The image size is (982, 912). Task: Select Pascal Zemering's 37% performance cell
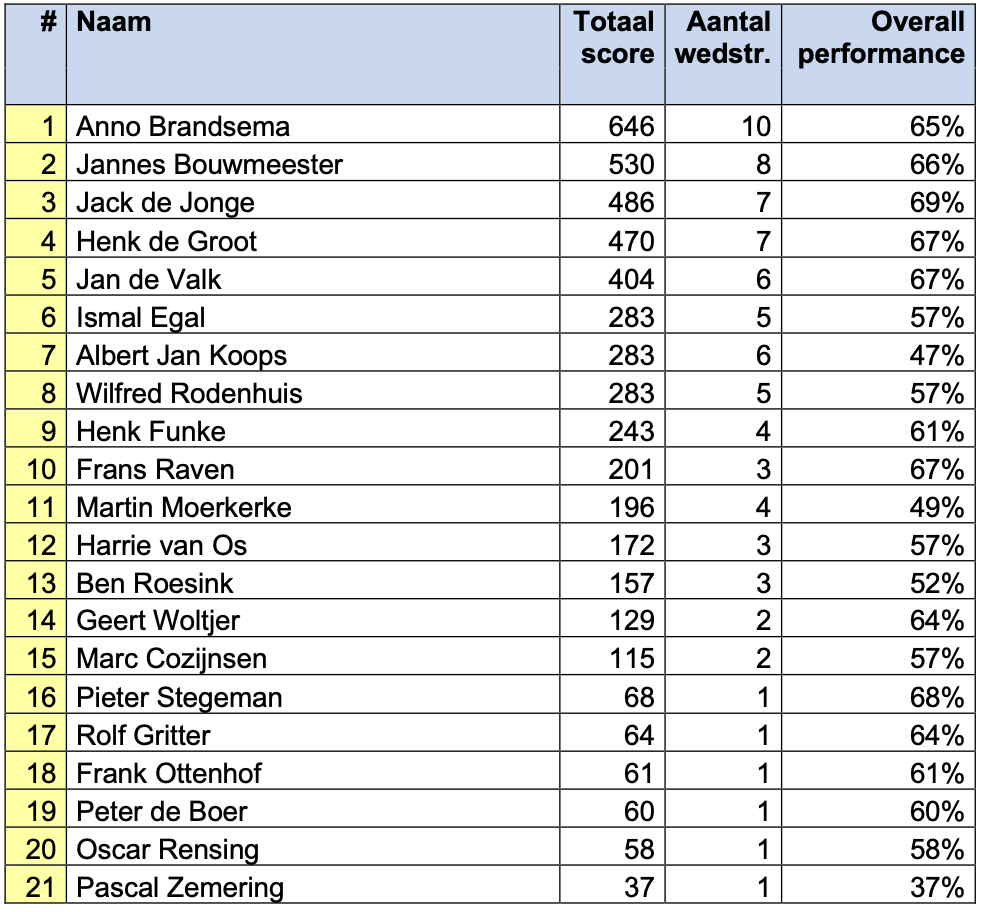878,884
